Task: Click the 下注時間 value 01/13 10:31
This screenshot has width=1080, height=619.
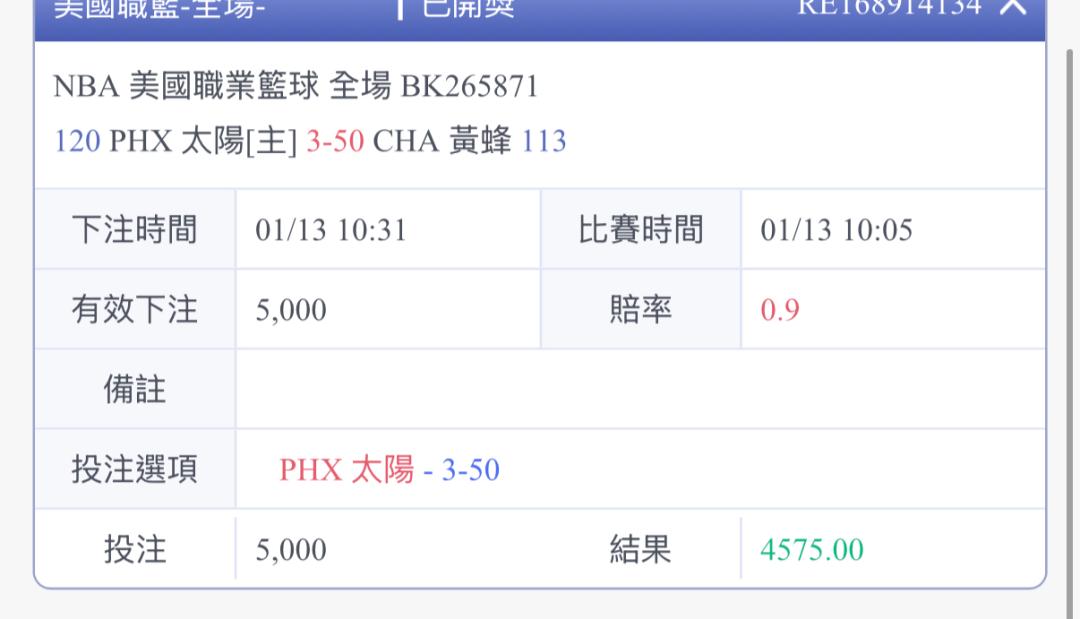Action: tap(331, 231)
